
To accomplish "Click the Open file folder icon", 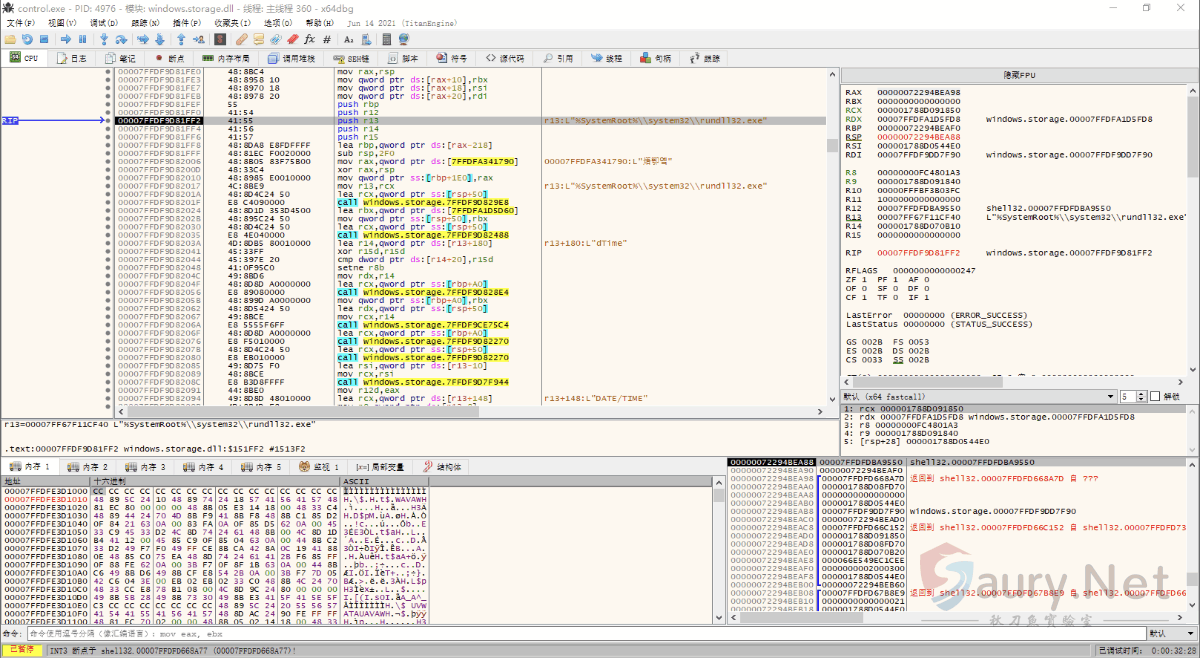I will tap(10, 39).
